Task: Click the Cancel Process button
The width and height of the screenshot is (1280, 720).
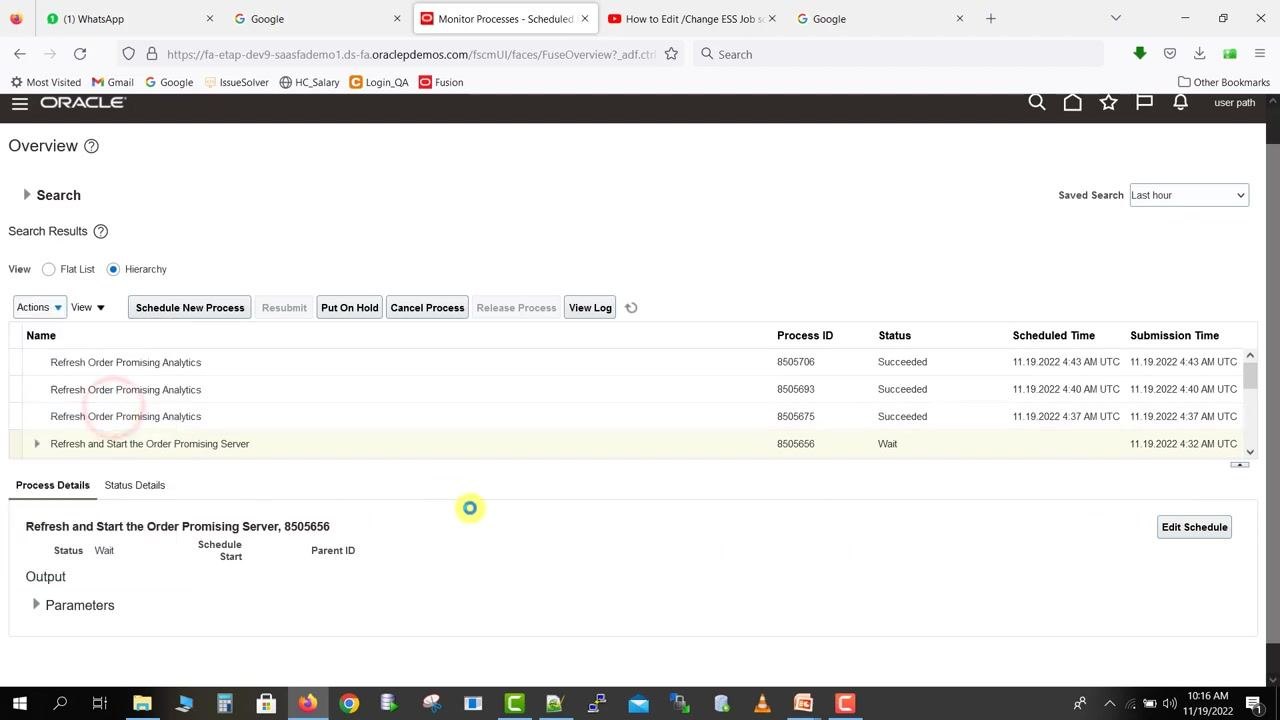Action: click(427, 308)
